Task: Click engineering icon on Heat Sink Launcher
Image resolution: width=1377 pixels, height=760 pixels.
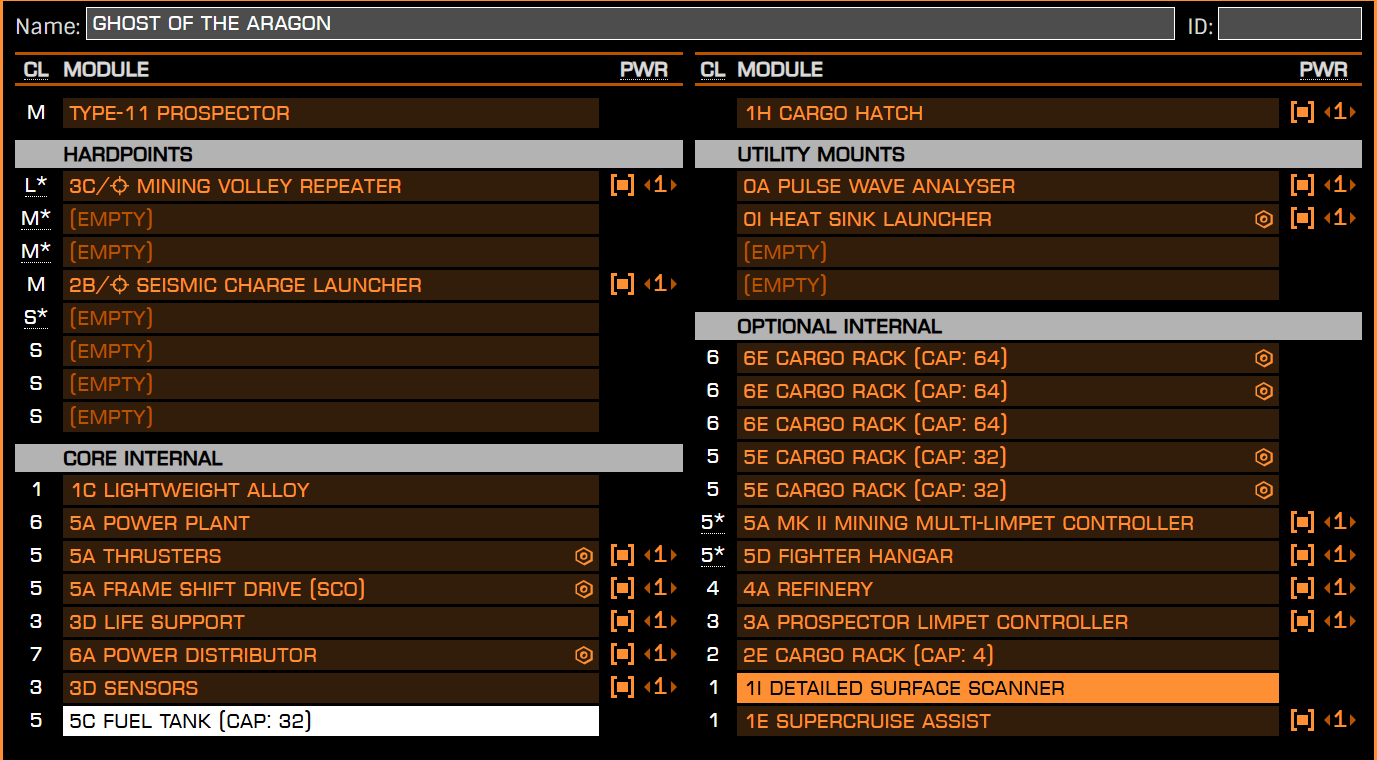Action: (x=1264, y=219)
